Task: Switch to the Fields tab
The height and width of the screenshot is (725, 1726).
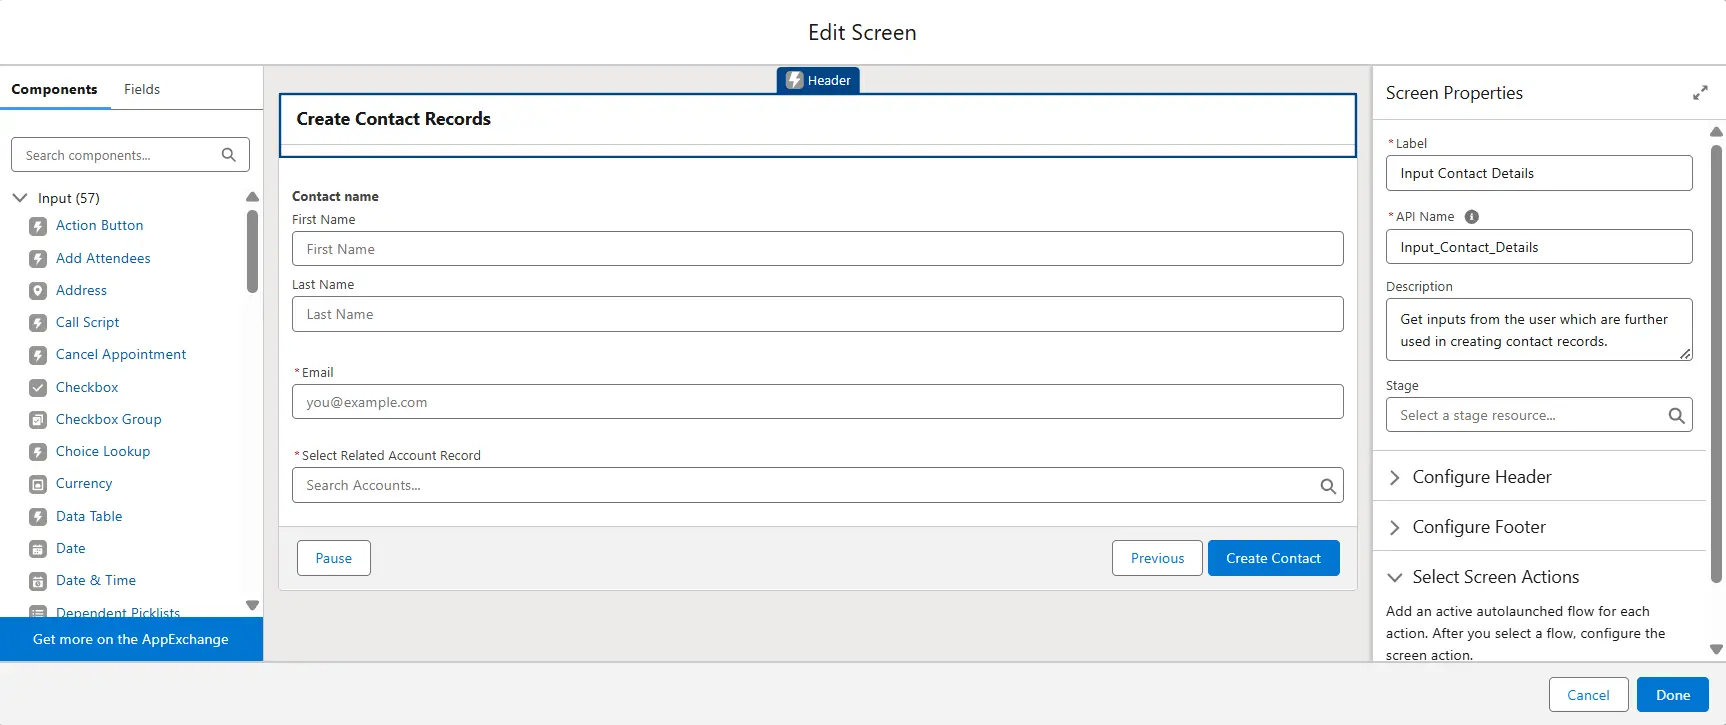Action: tap(142, 90)
